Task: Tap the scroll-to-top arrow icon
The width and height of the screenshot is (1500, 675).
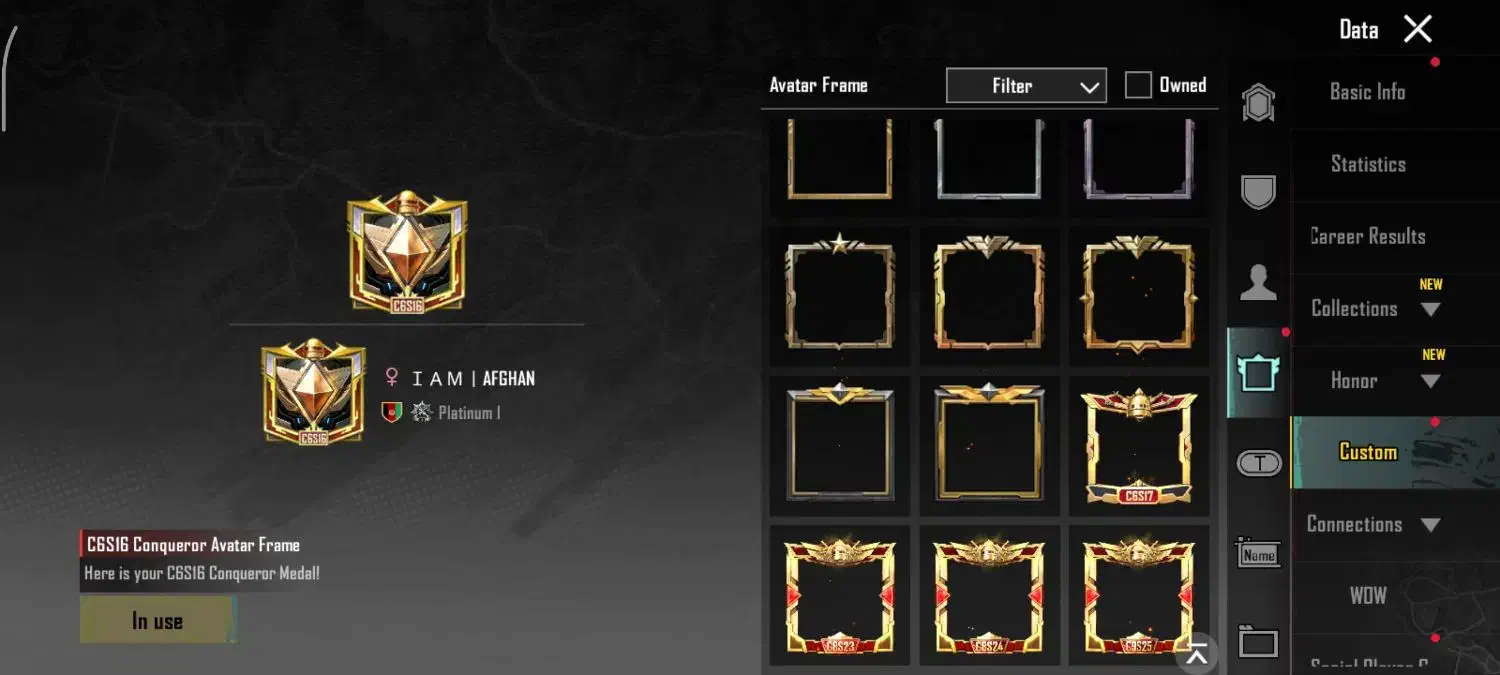Action: click(x=1197, y=654)
